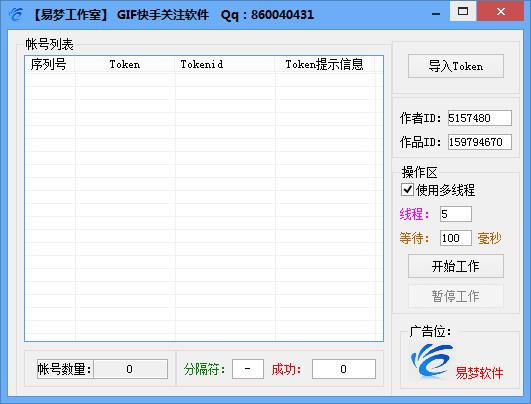The height and width of the screenshot is (404, 531).
Task: Click the 易梦软件 ad logo image
Action: 432,361
